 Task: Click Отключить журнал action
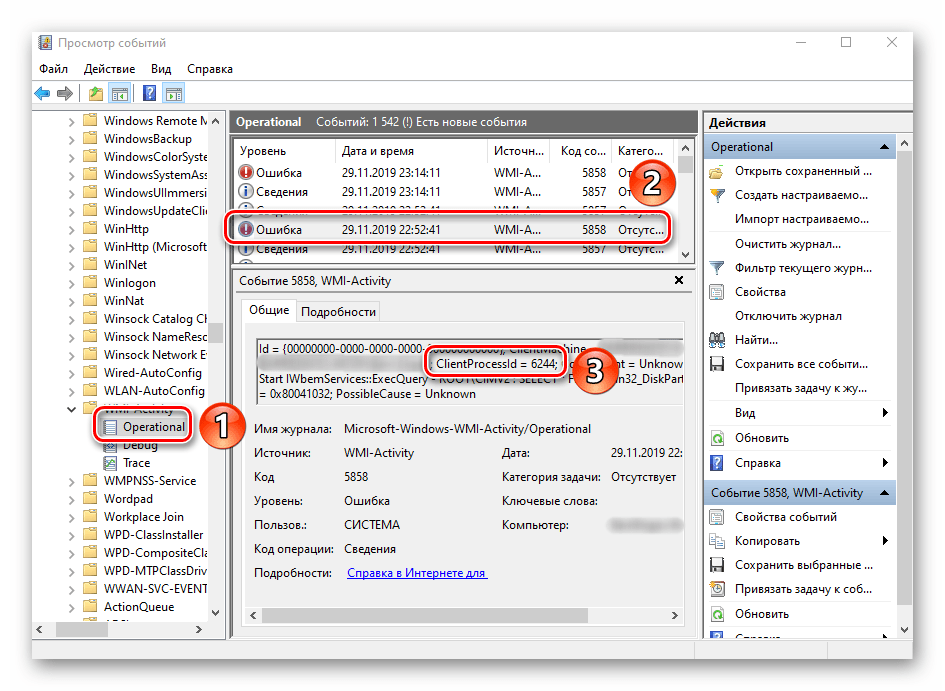[x=788, y=316]
